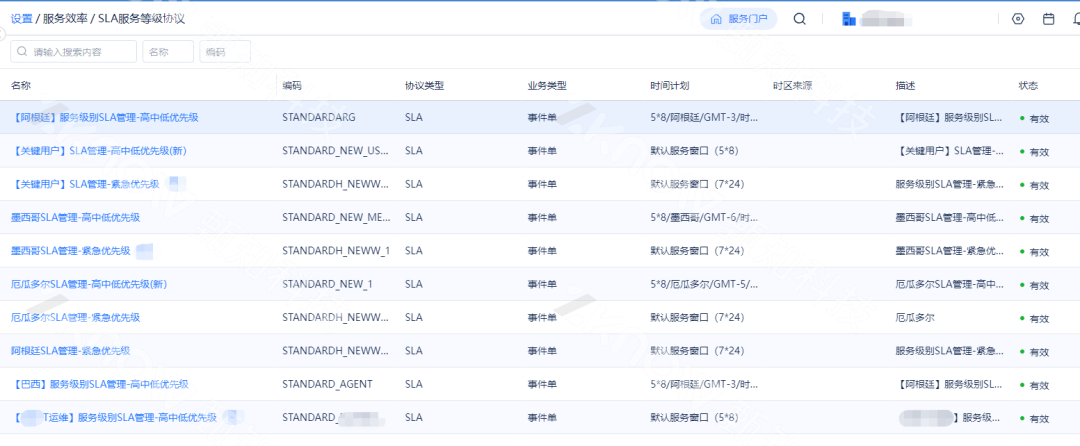Screen dimensions: 1080x446
Task: Sort by 状态 column header
Action: tap(1028, 86)
